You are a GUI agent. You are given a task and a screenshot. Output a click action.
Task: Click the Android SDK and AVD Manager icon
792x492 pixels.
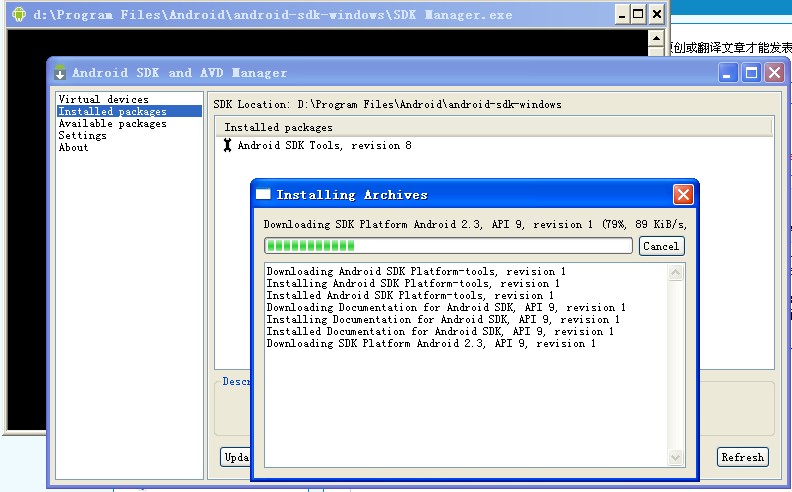pyautogui.click(x=60, y=73)
